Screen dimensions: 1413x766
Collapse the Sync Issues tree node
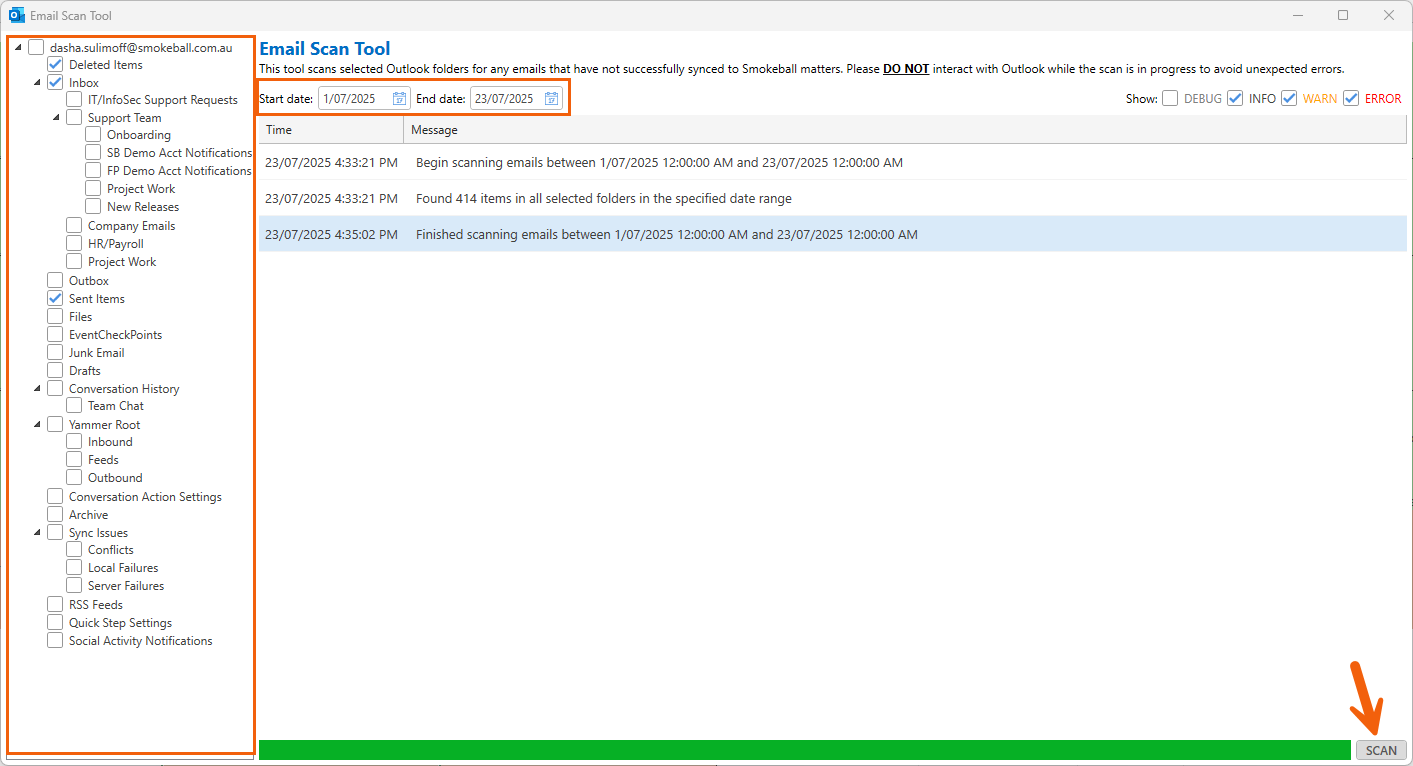point(38,533)
